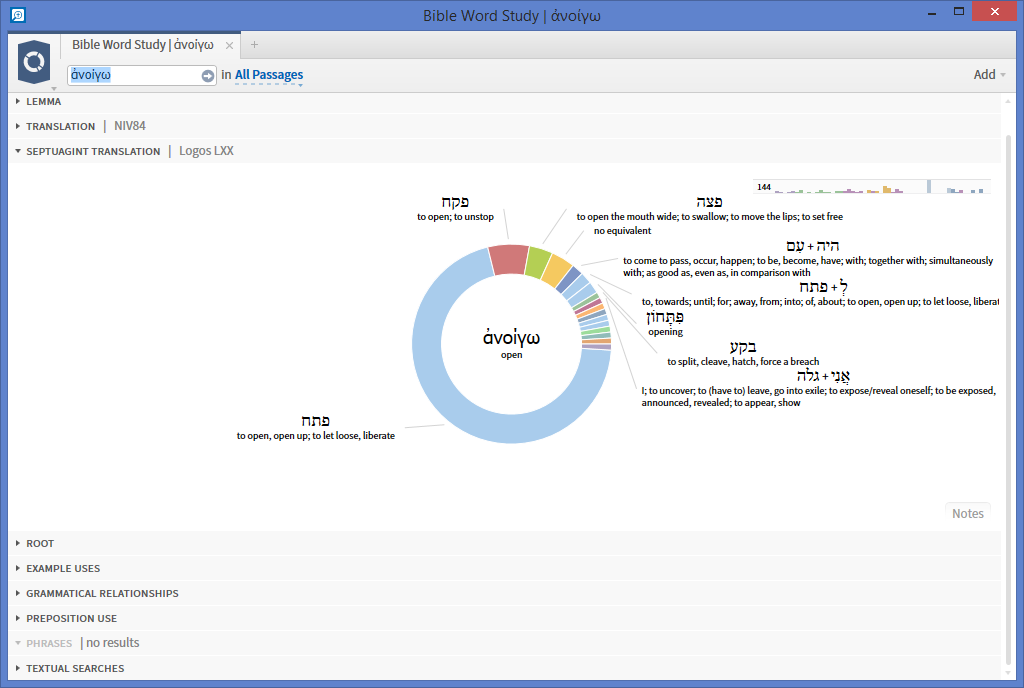Click the 144 results sparkline chart
Image resolution: width=1024 pixels, height=688 pixels.
(872, 187)
